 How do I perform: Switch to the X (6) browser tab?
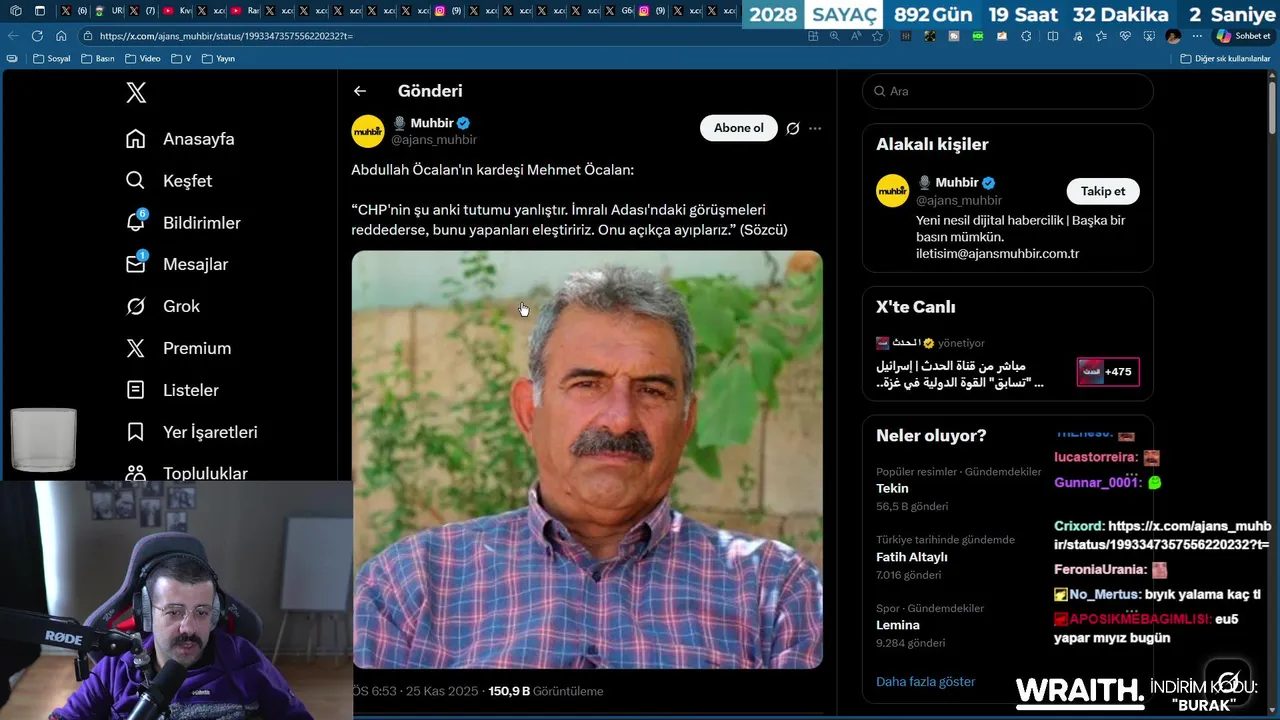pyautogui.click(x=74, y=11)
